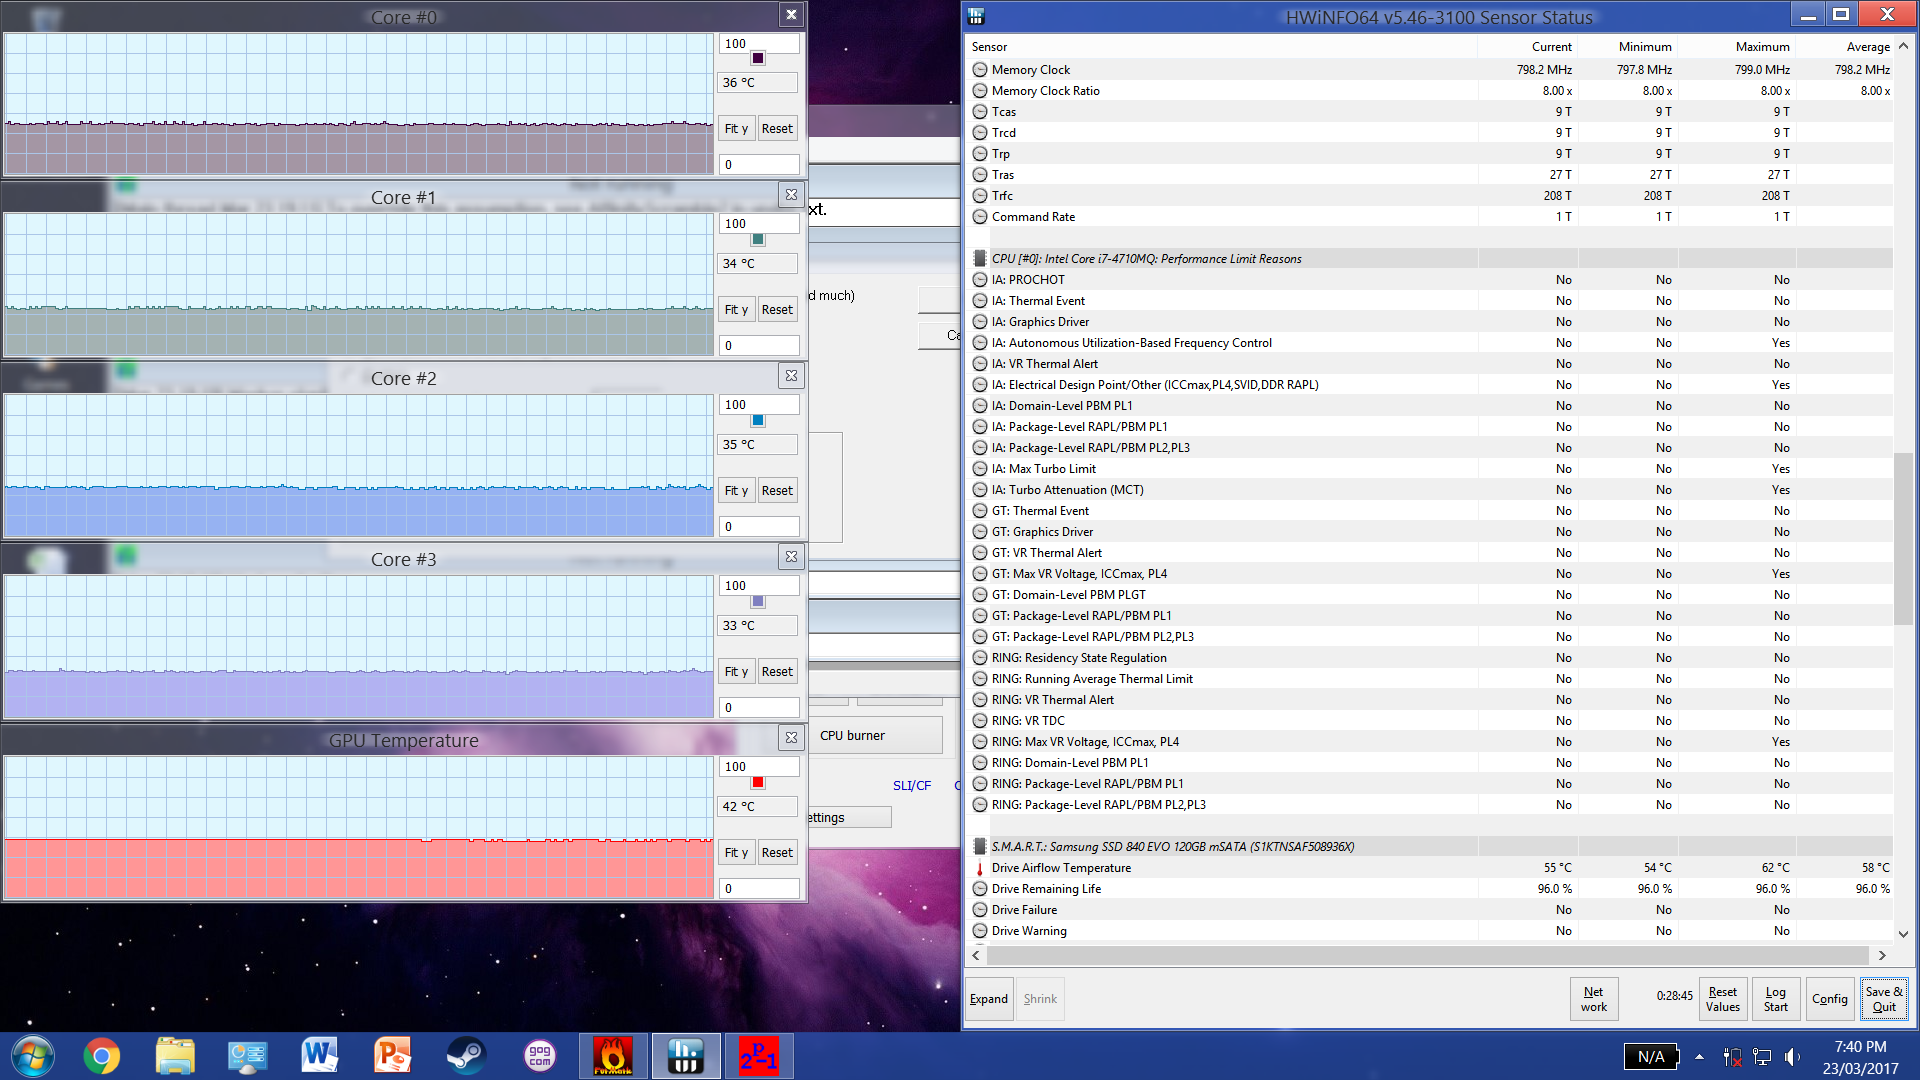Open GOG Galaxy taskbar icon
The image size is (1920, 1080).
pos(539,1056)
